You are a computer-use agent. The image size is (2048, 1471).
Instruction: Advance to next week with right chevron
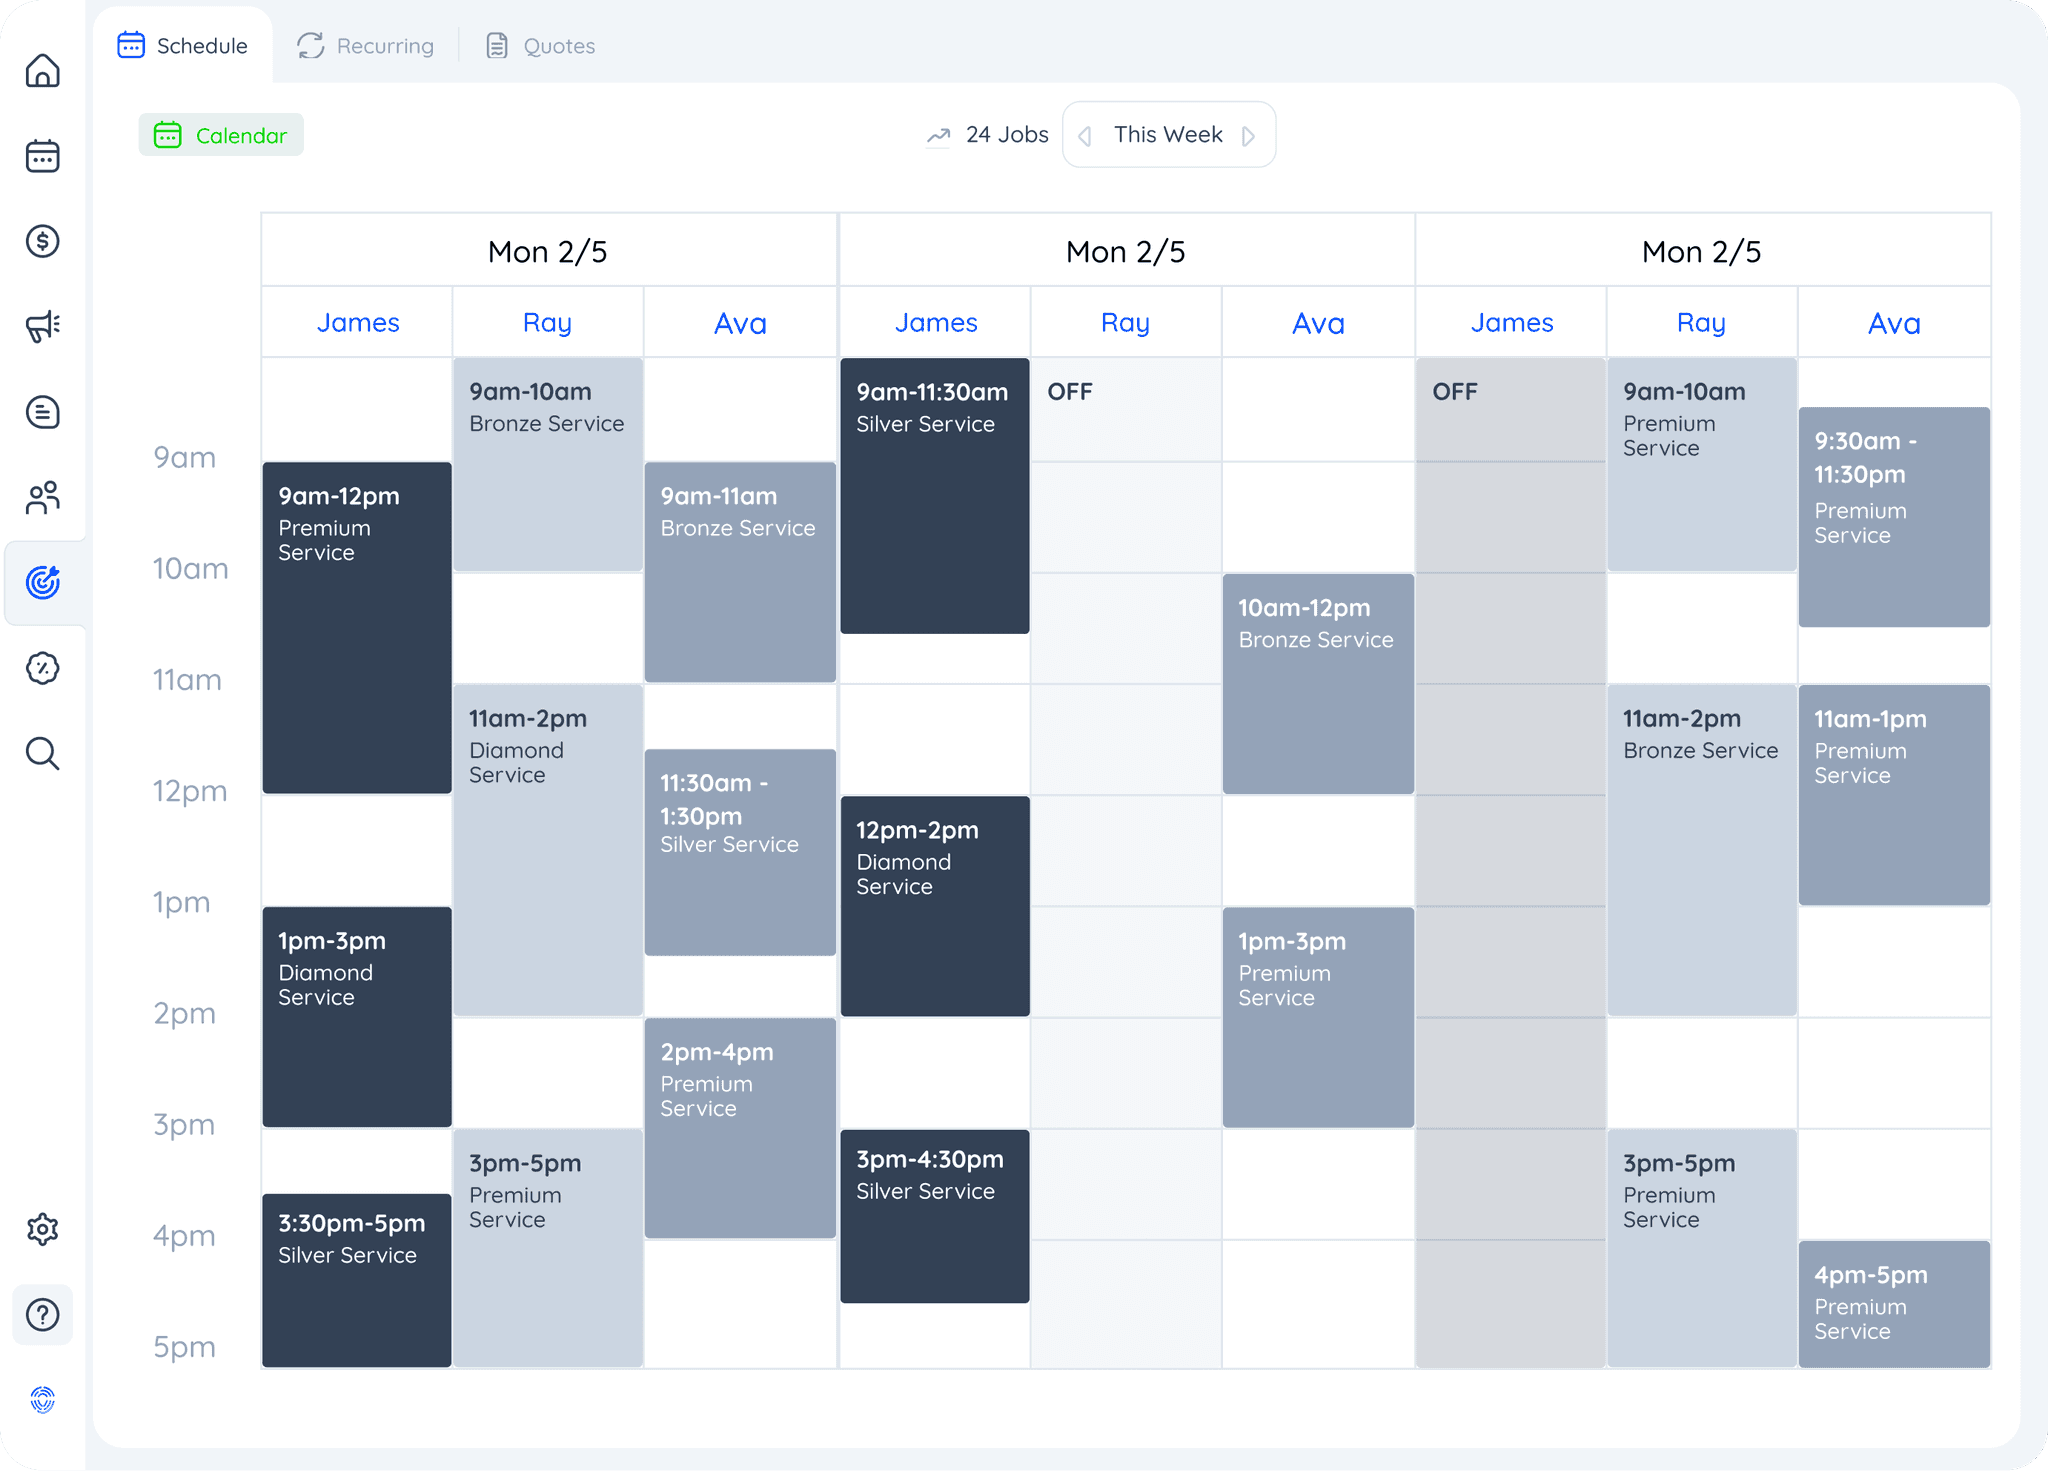(1250, 136)
